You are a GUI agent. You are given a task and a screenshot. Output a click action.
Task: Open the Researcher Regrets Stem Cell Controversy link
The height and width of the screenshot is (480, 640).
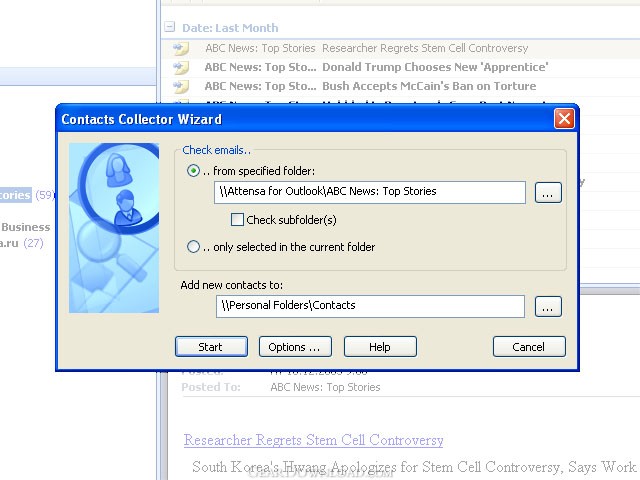313,440
